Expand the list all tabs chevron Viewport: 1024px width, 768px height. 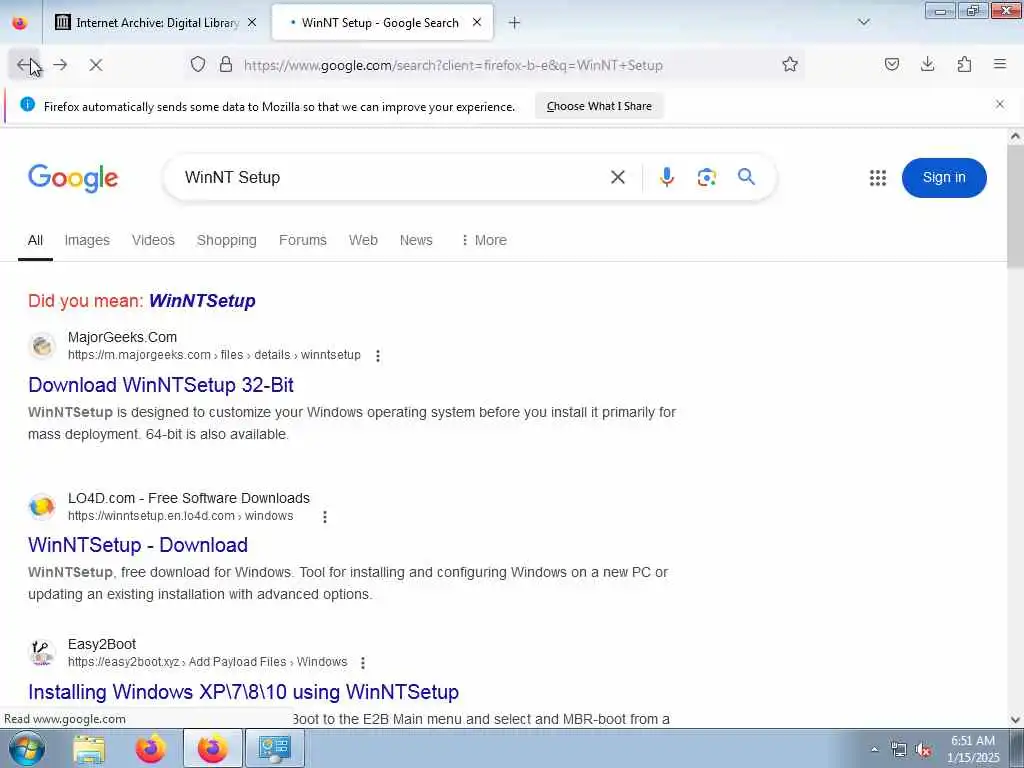[863, 22]
